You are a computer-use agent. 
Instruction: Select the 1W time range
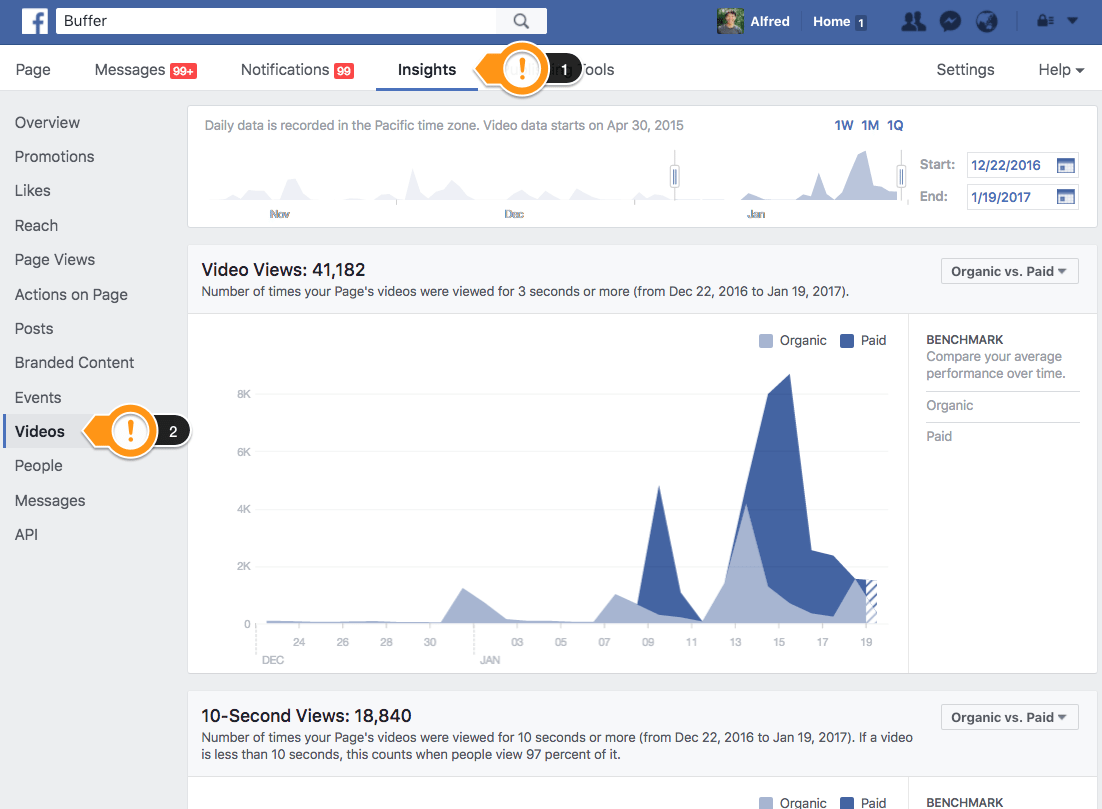click(843, 125)
